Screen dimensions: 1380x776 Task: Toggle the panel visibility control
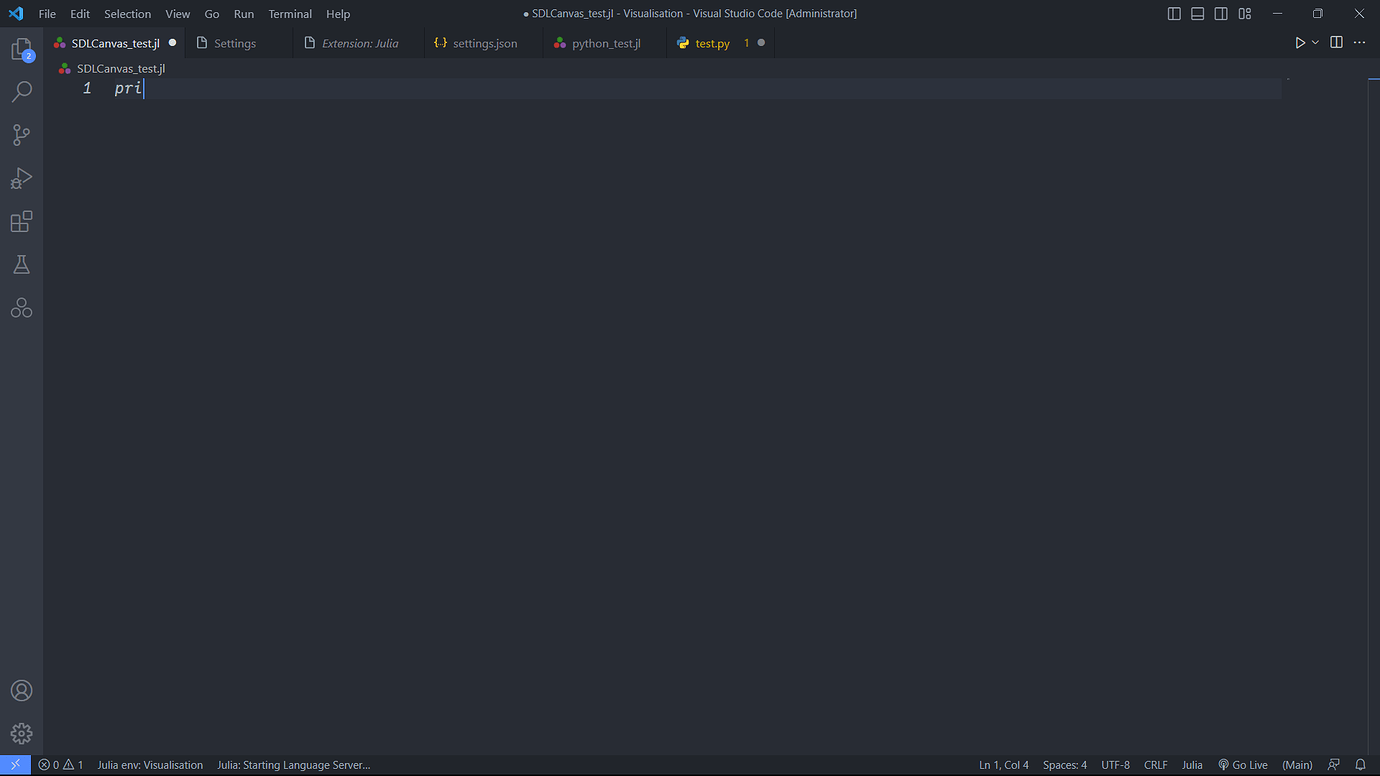coord(1196,13)
